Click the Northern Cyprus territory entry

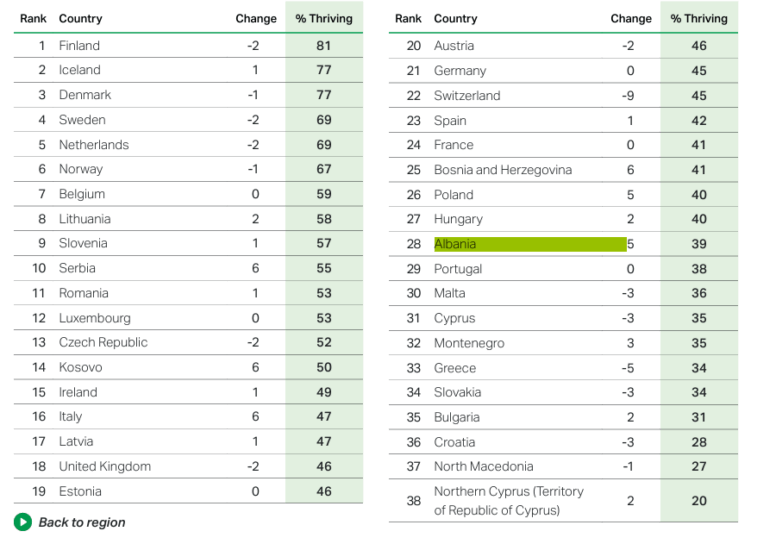(x=508, y=500)
